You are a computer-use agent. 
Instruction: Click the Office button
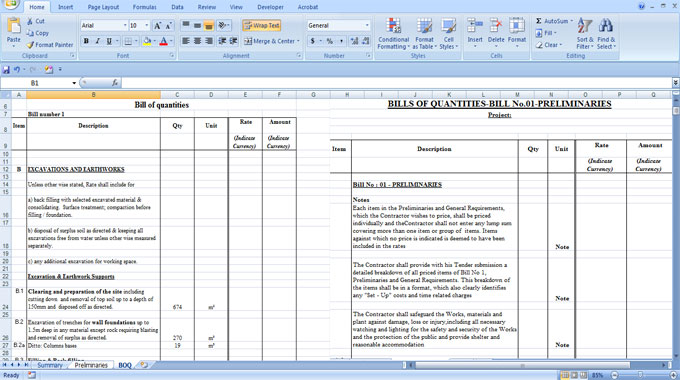click(10, 4)
